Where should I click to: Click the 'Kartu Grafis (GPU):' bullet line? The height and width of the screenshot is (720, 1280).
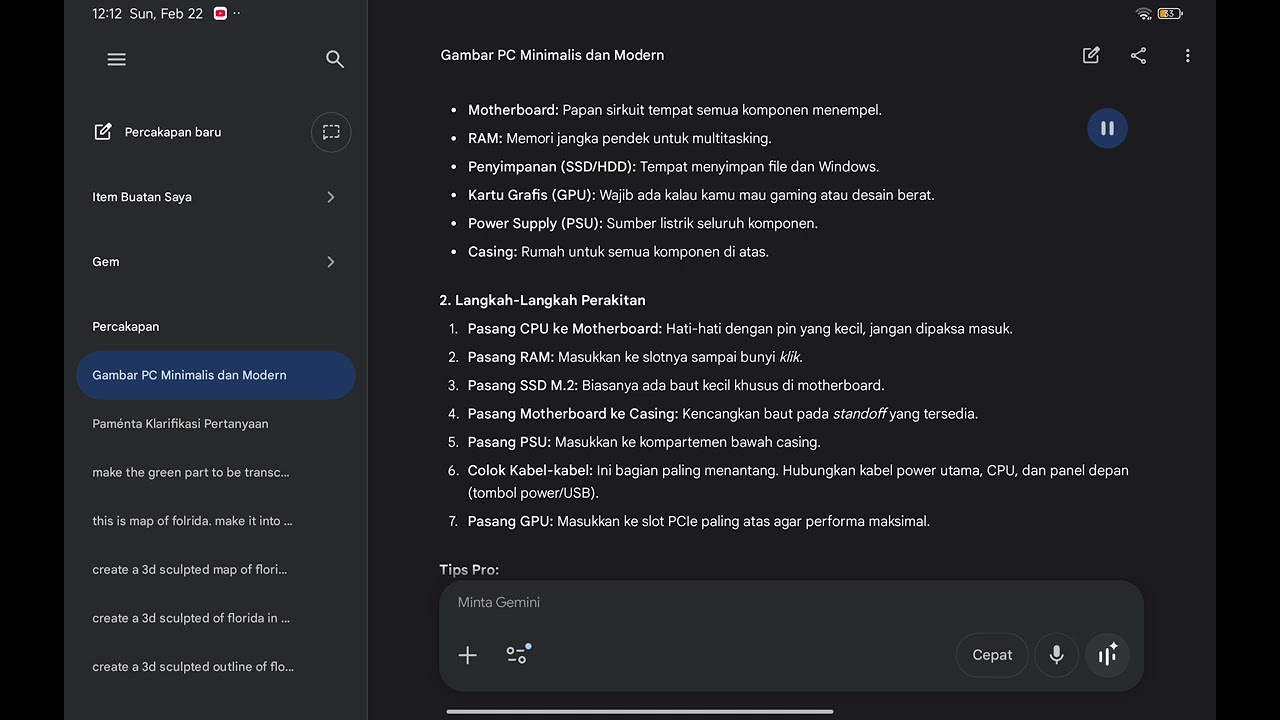tap(701, 195)
